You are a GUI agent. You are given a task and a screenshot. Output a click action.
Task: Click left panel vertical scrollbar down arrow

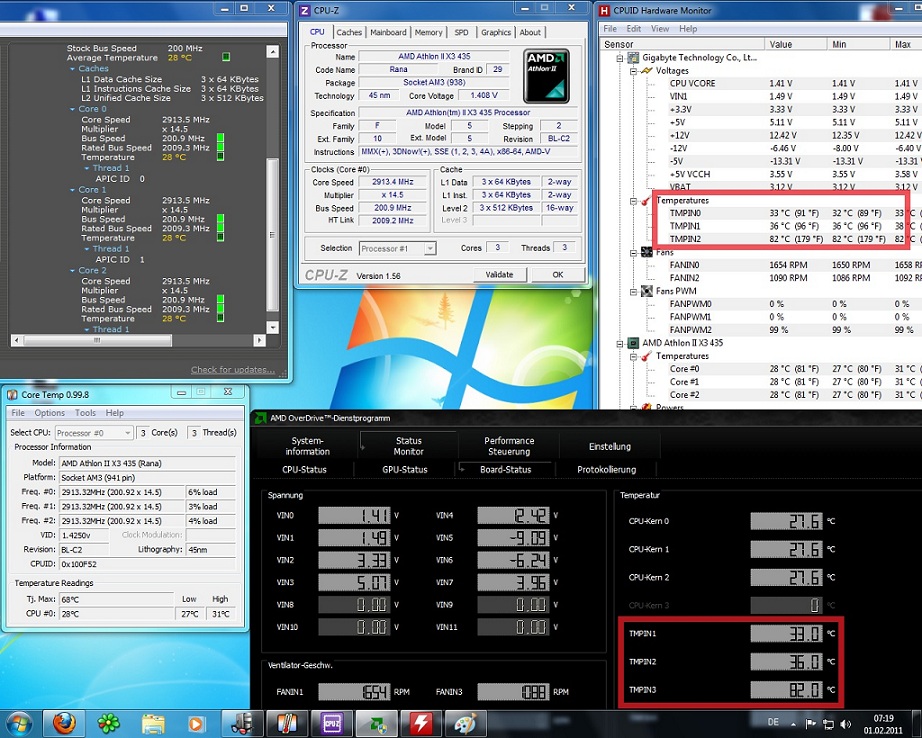(272, 327)
